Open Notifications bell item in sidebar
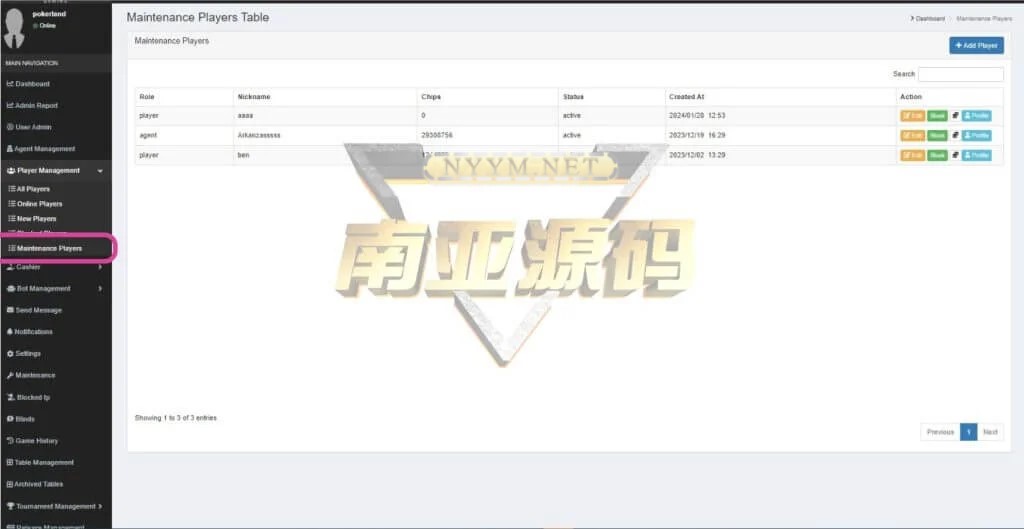The image size is (1024, 529). (x=34, y=332)
